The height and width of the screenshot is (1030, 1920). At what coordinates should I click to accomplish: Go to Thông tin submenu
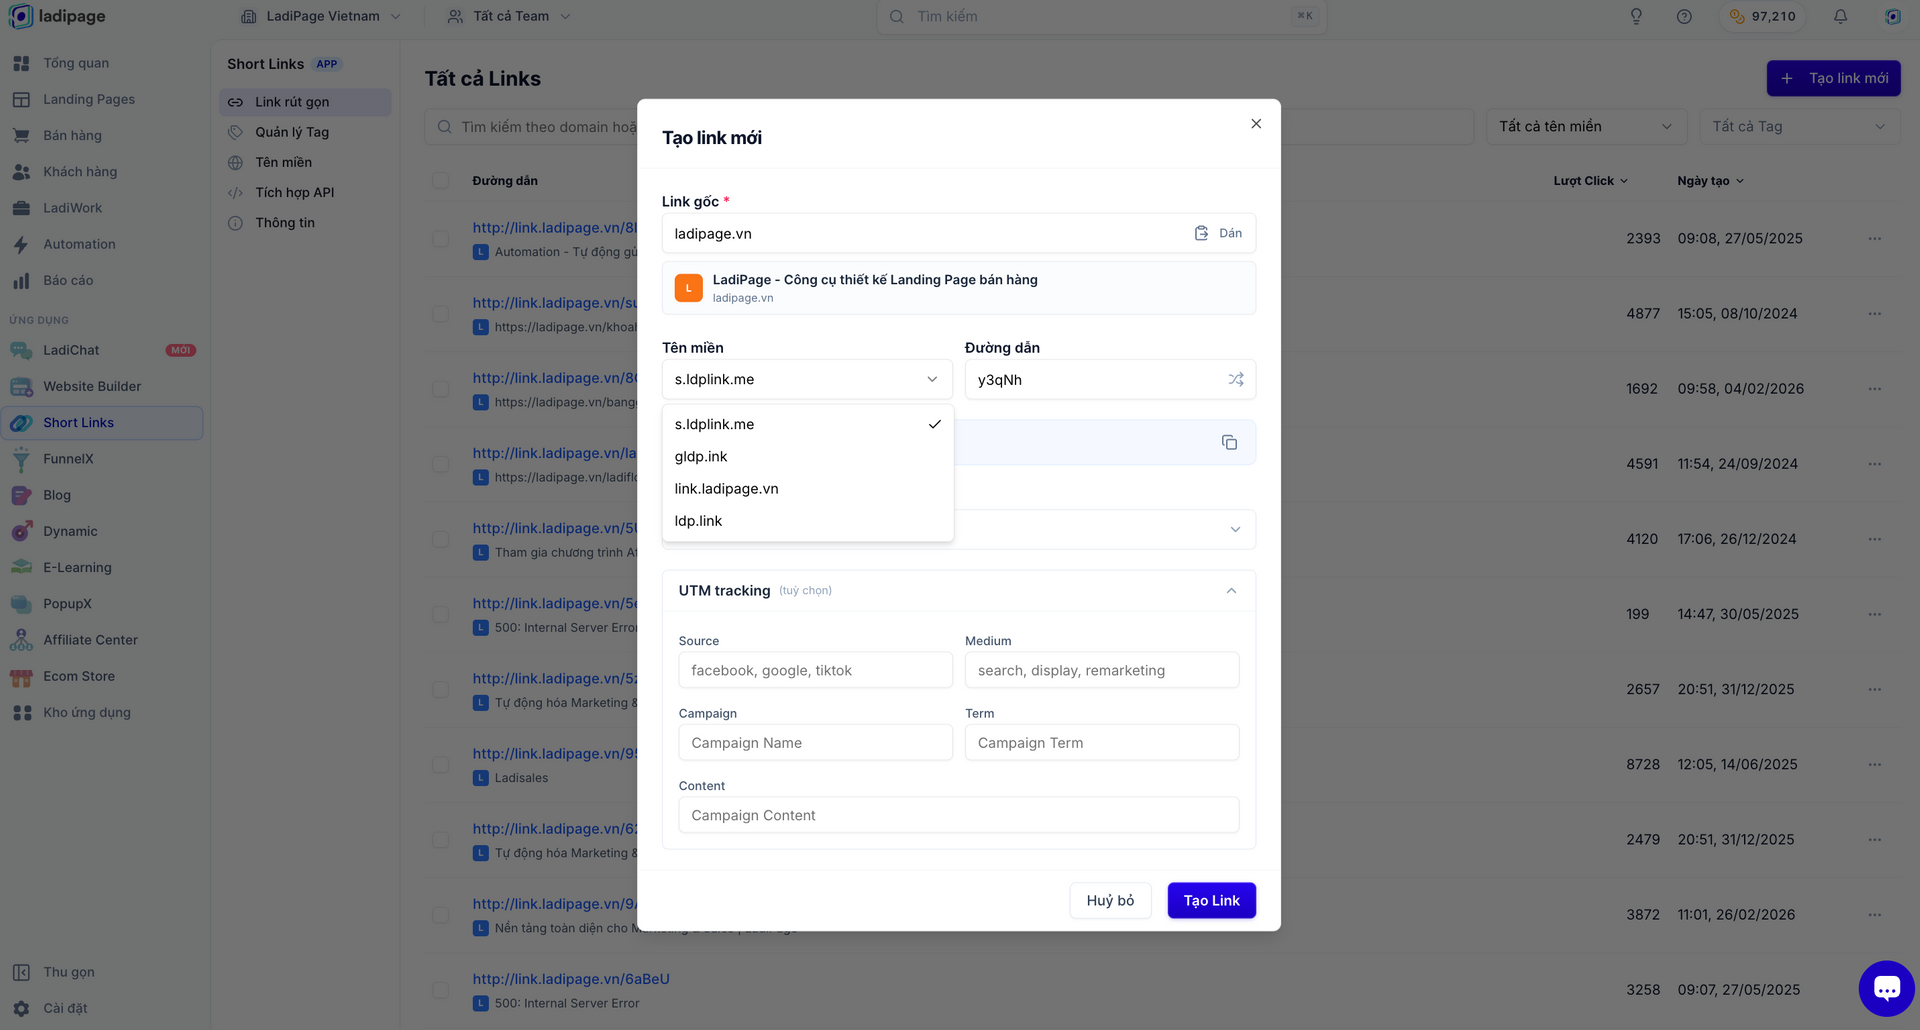285,223
